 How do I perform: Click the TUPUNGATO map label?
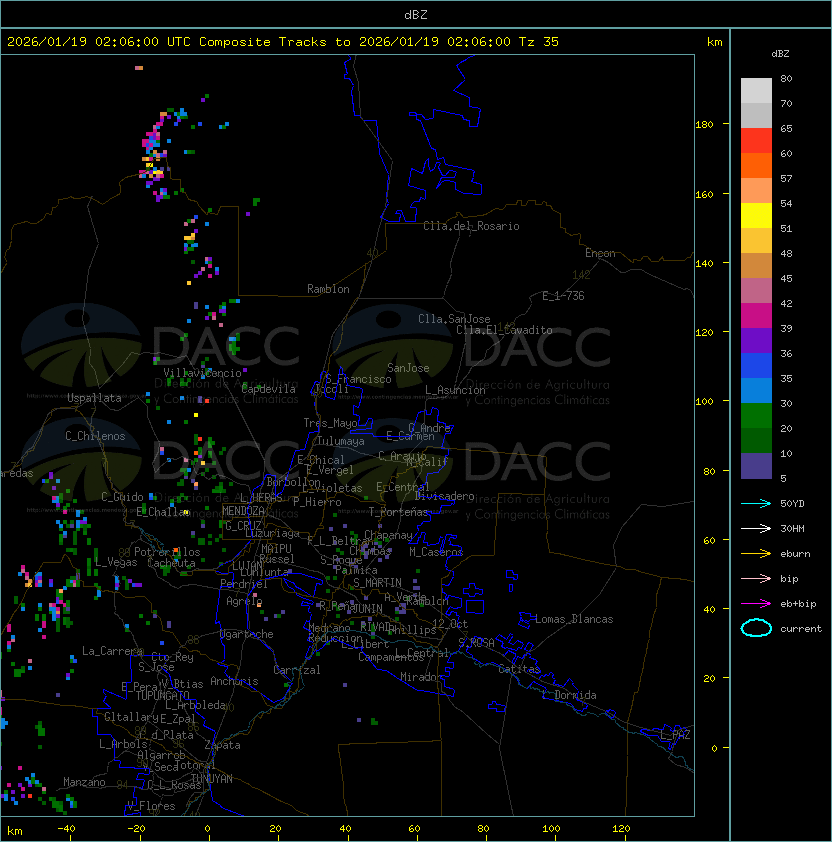pos(162,695)
